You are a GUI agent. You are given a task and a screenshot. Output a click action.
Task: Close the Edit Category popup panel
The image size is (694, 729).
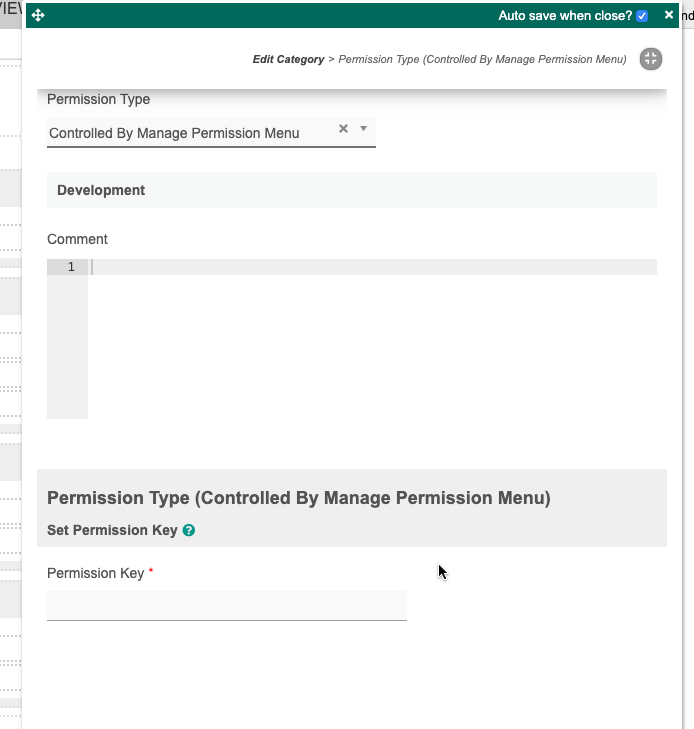(669, 15)
